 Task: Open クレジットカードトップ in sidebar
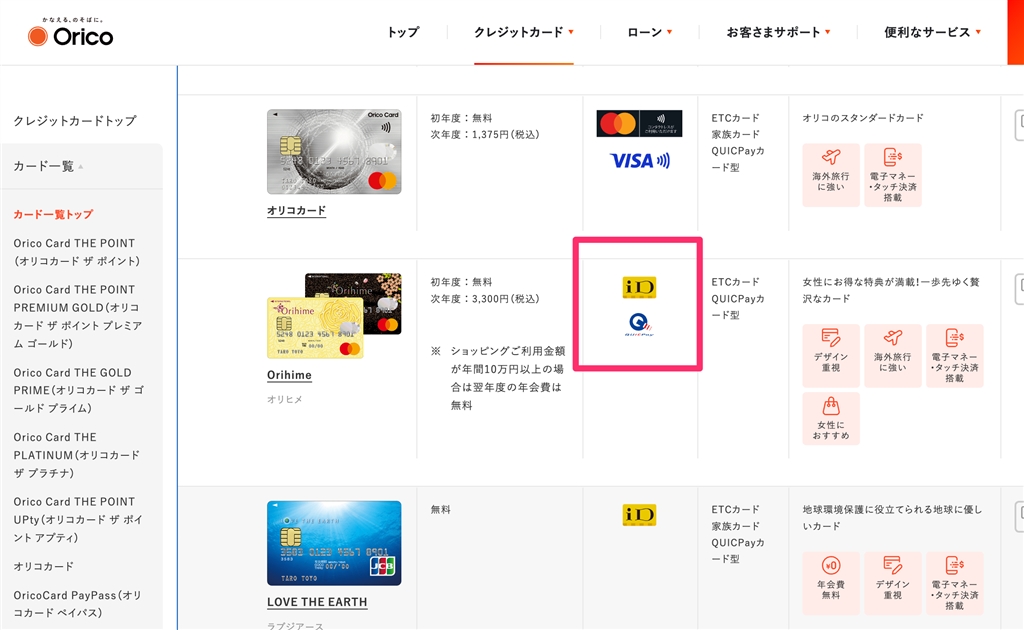pyautogui.click(x=75, y=121)
